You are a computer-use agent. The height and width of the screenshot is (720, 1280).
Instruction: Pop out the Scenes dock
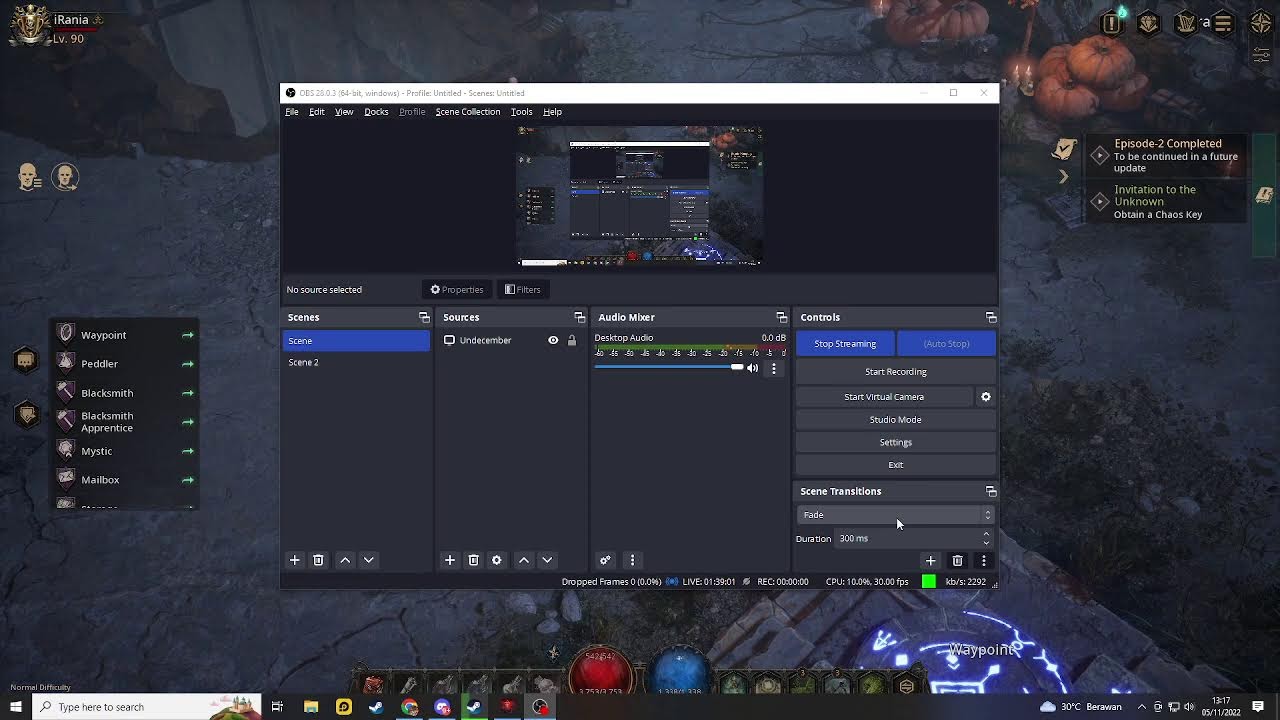pos(424,317)
